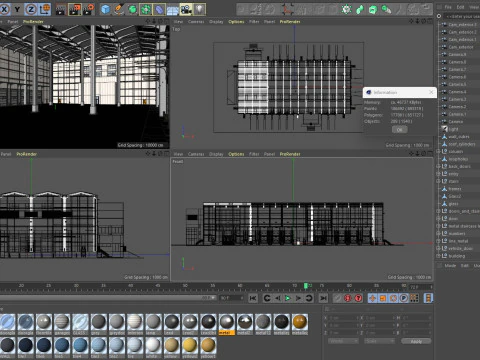This screenshot has height=360, width=480.
Task: Open ProRender menu in perspective viewport
Action: 33,21
